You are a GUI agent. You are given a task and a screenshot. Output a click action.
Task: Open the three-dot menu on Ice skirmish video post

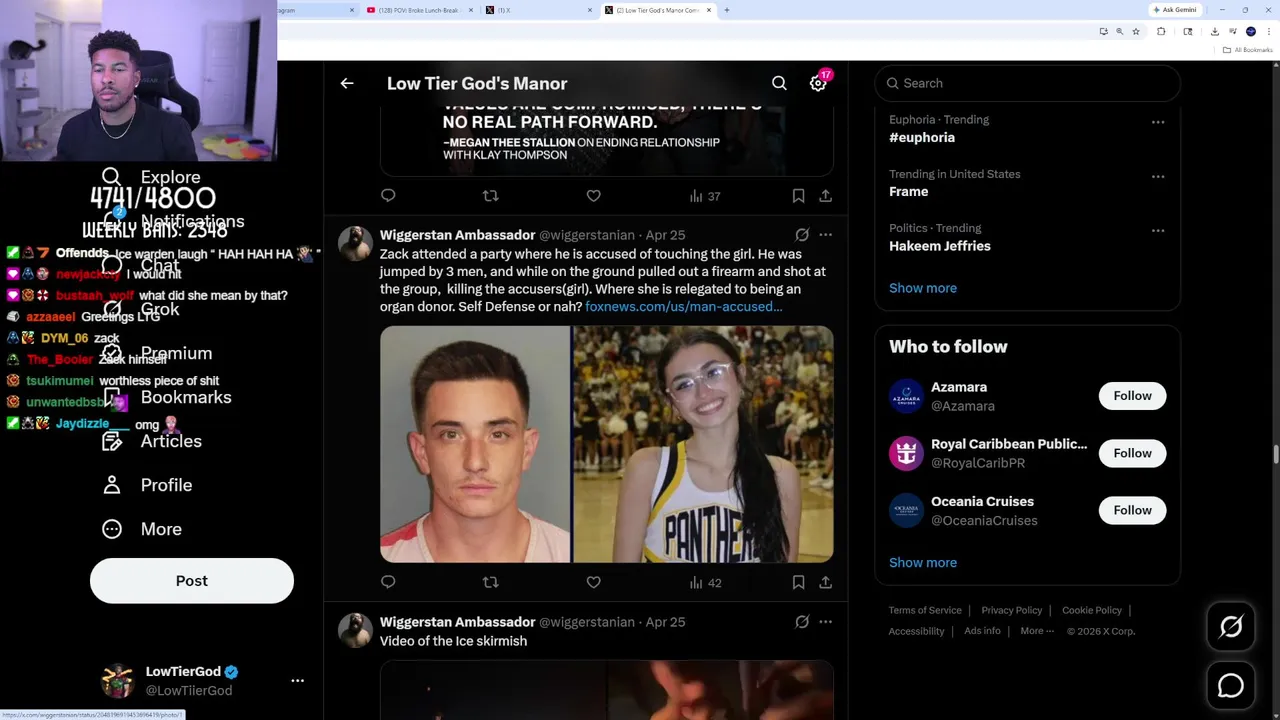click(x=825, y=622)
